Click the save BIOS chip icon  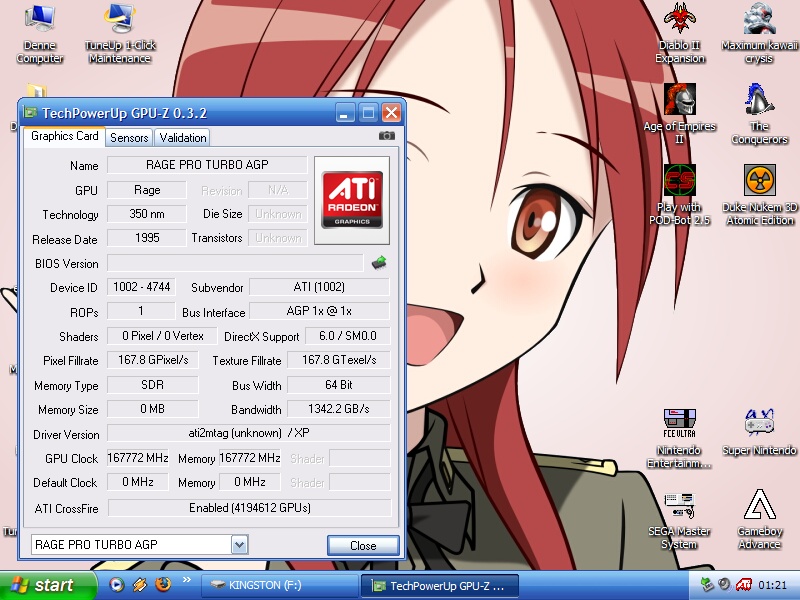pos(379,263)
